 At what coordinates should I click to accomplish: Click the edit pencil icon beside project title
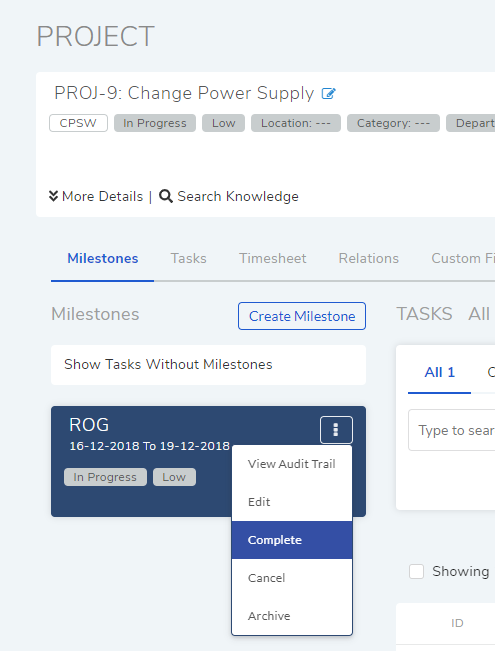tap(328, 93)
